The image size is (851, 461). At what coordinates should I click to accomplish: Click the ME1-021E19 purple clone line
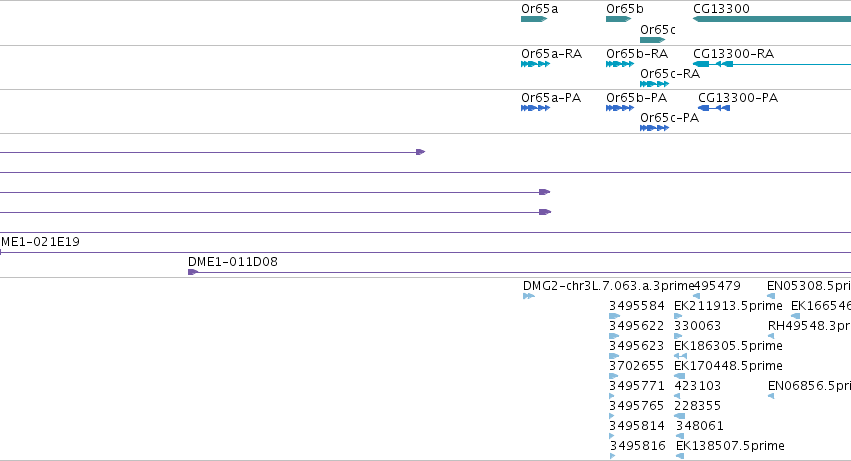426,252
